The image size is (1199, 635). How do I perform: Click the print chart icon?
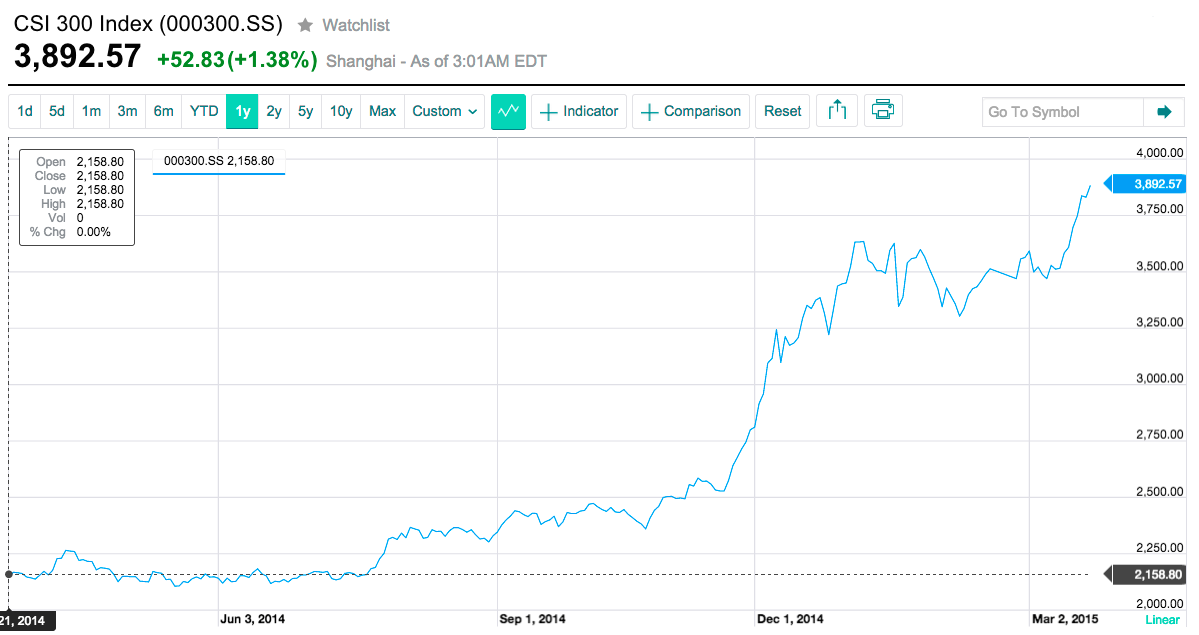(882, 111)
